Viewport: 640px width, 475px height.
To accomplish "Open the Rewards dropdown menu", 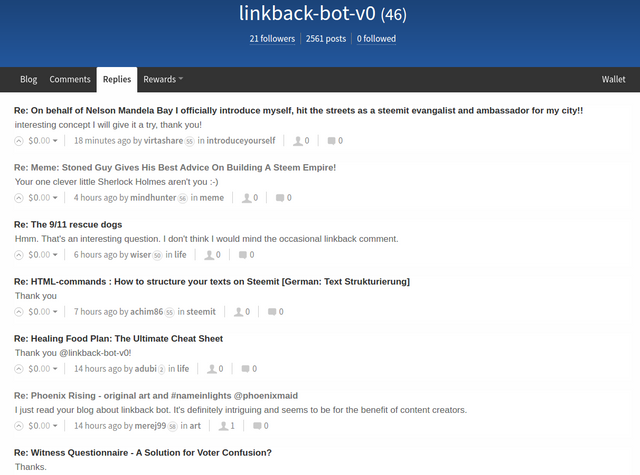I will click(163, 80).
